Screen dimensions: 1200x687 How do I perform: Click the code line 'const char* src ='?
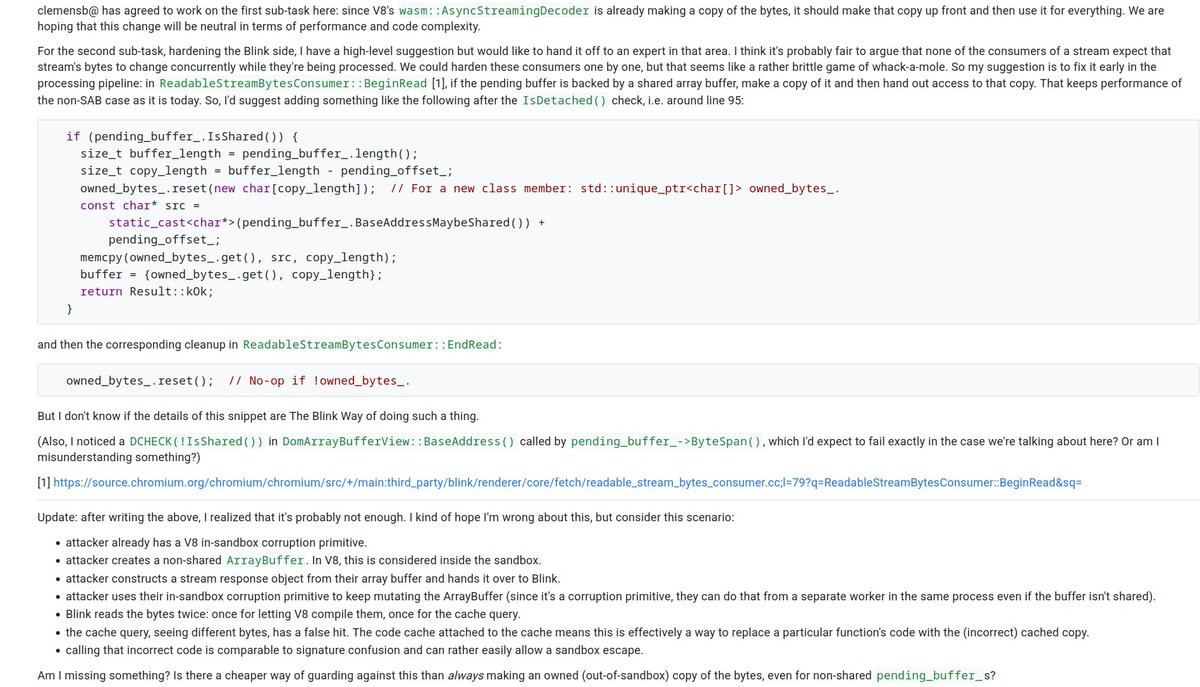point(140,205)
